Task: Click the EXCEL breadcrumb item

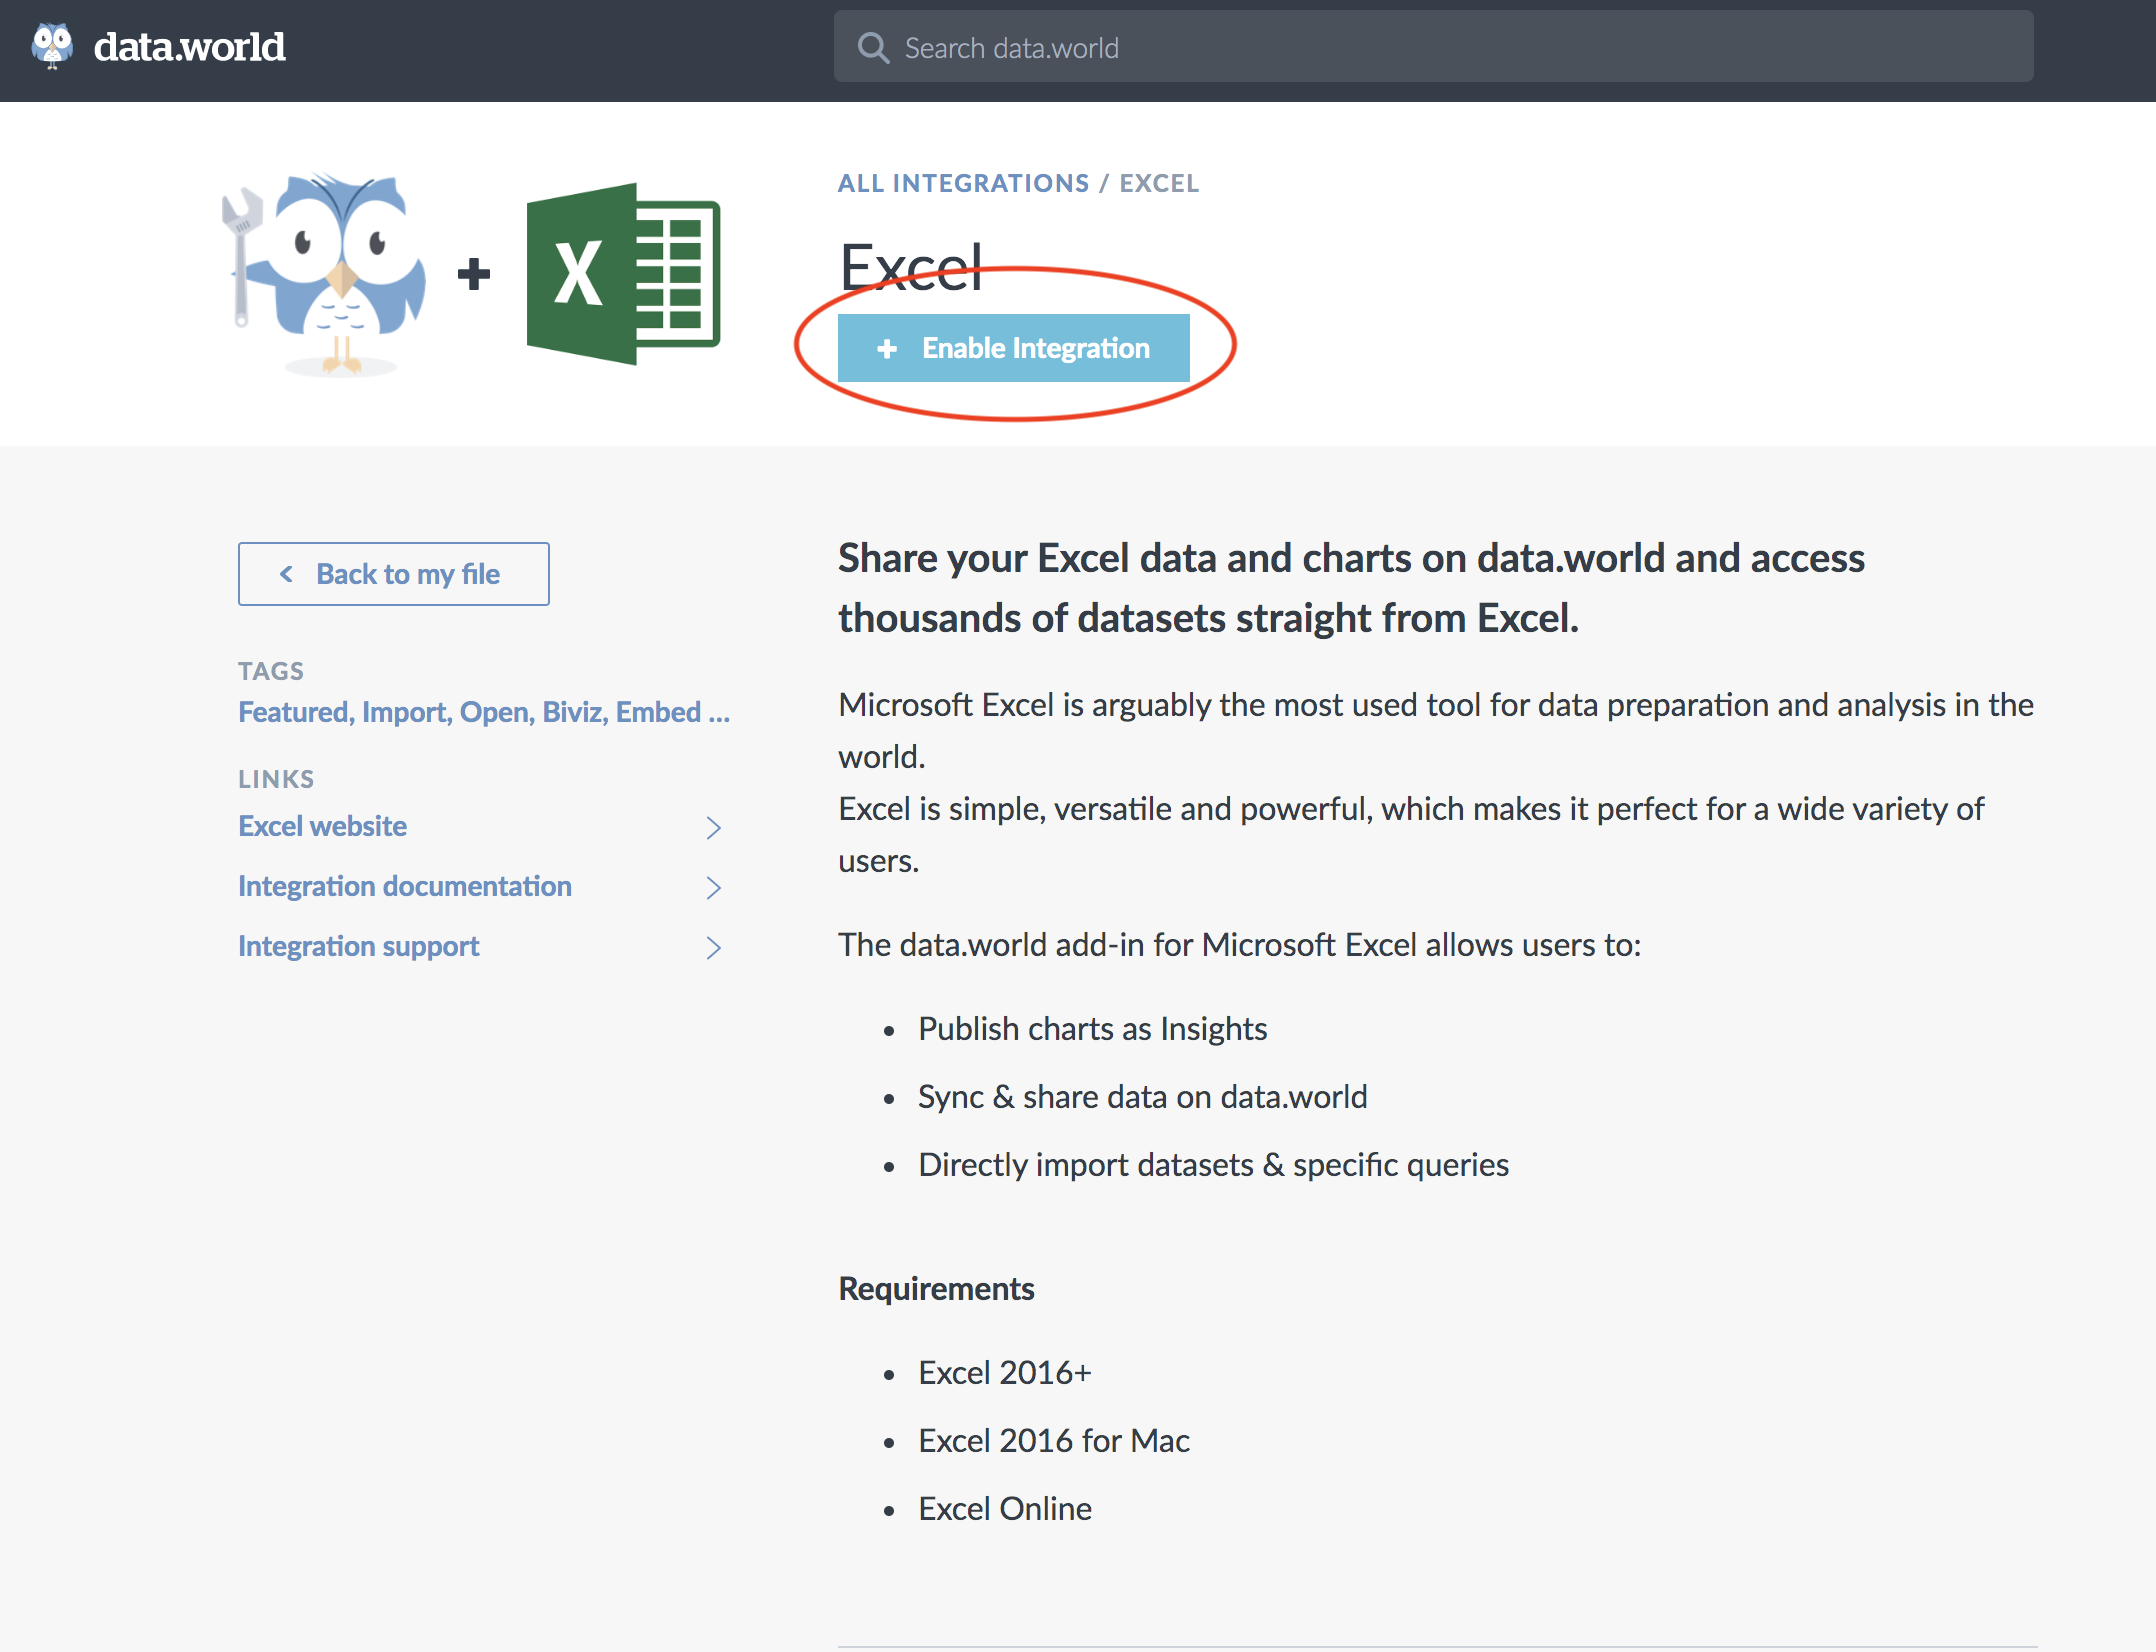Action: [x=1159, y=183]
